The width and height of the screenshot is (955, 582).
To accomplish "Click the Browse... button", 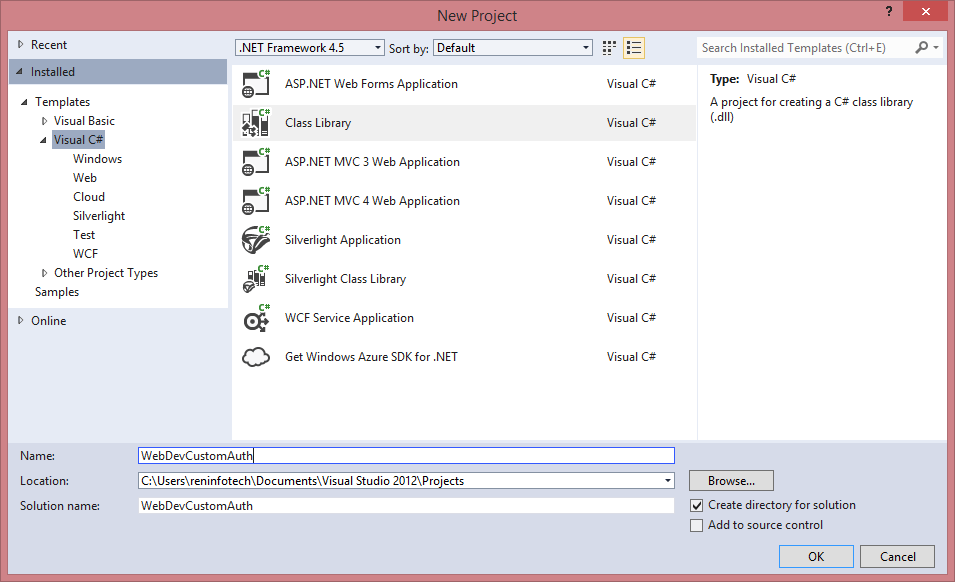I will tap(731, 481).
